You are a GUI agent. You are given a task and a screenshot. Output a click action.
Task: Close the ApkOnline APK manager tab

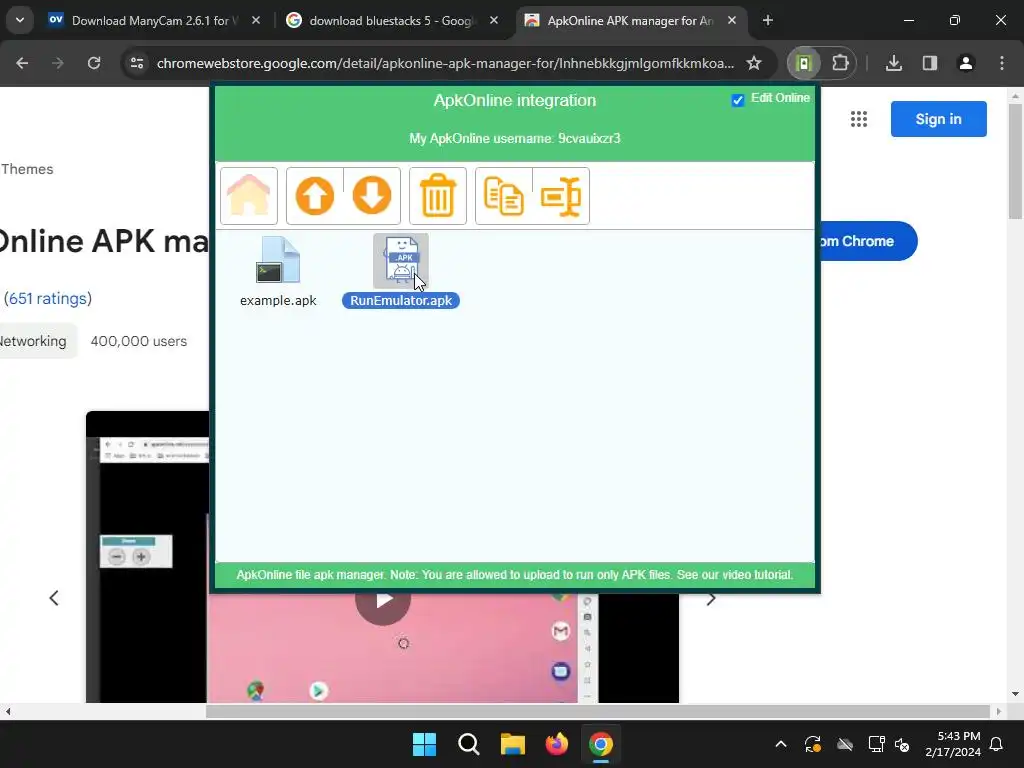pyautogui.click(x=732, y=21)
